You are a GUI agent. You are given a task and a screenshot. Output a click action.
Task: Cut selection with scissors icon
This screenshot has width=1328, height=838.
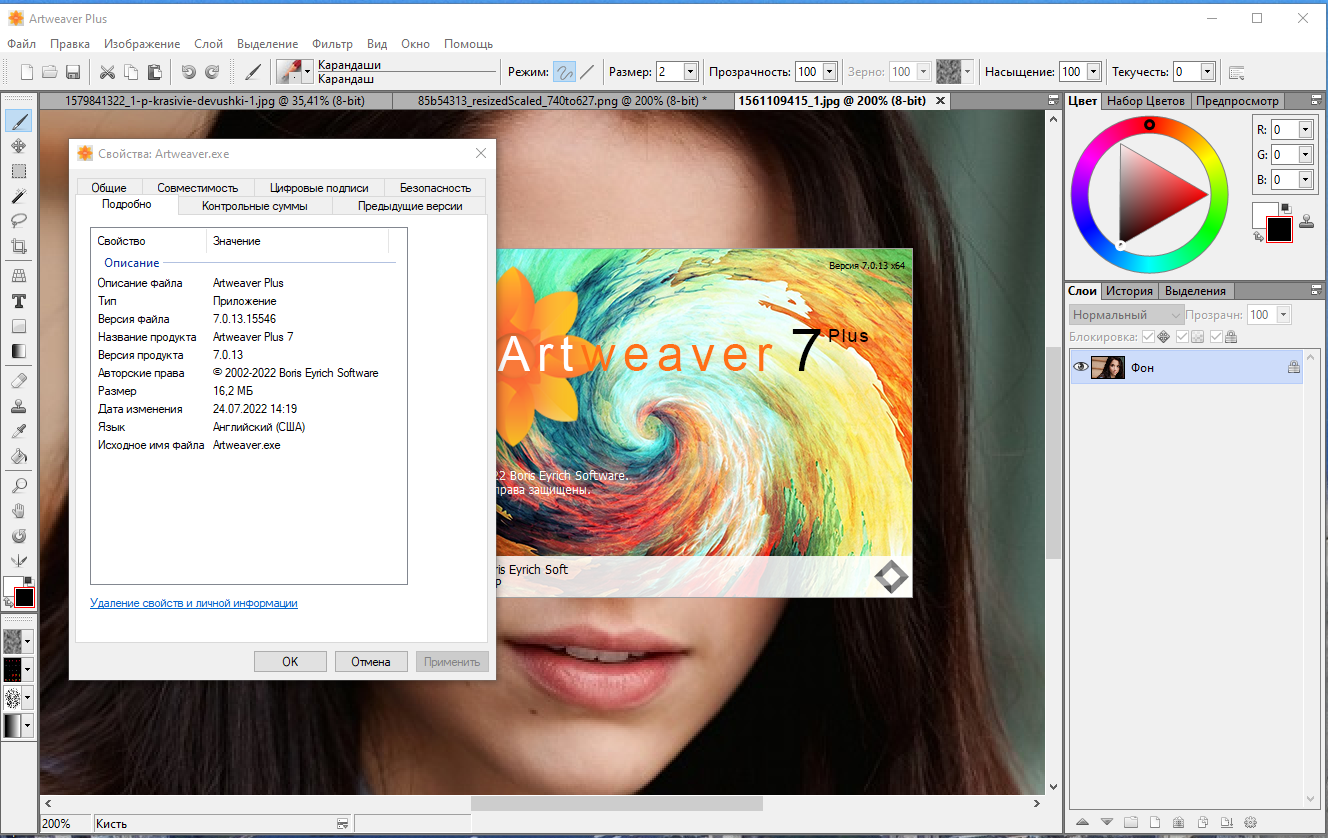coord(107,72)
